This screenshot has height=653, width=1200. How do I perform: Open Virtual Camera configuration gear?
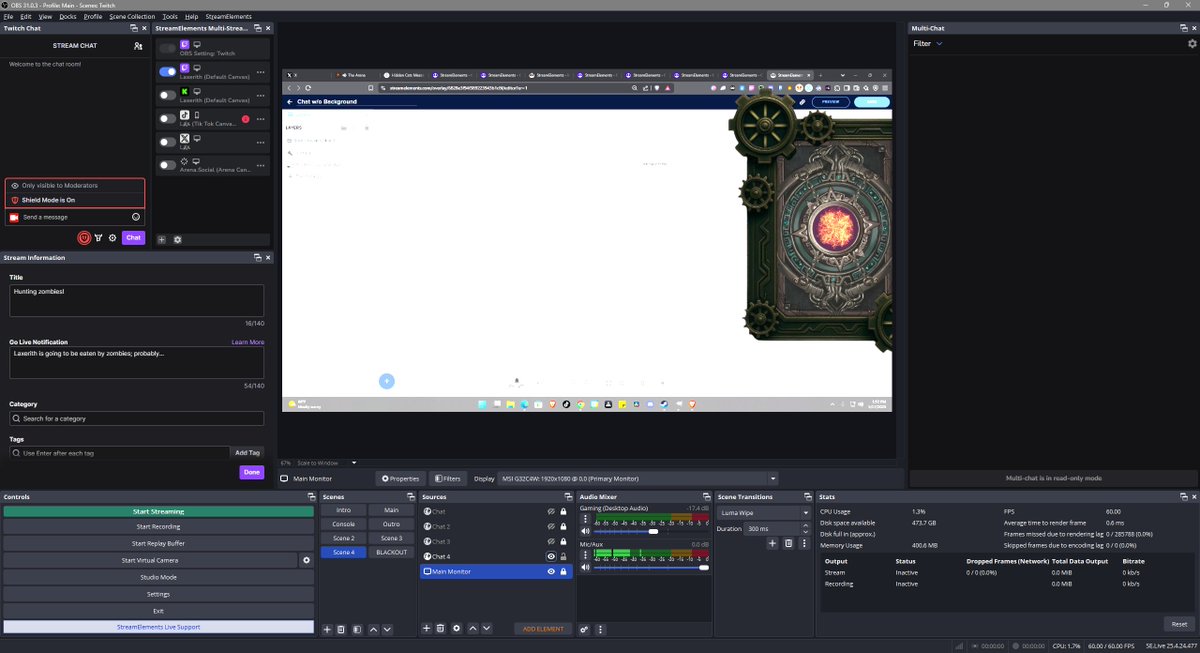pyautogui.click(x=307, y=561)
